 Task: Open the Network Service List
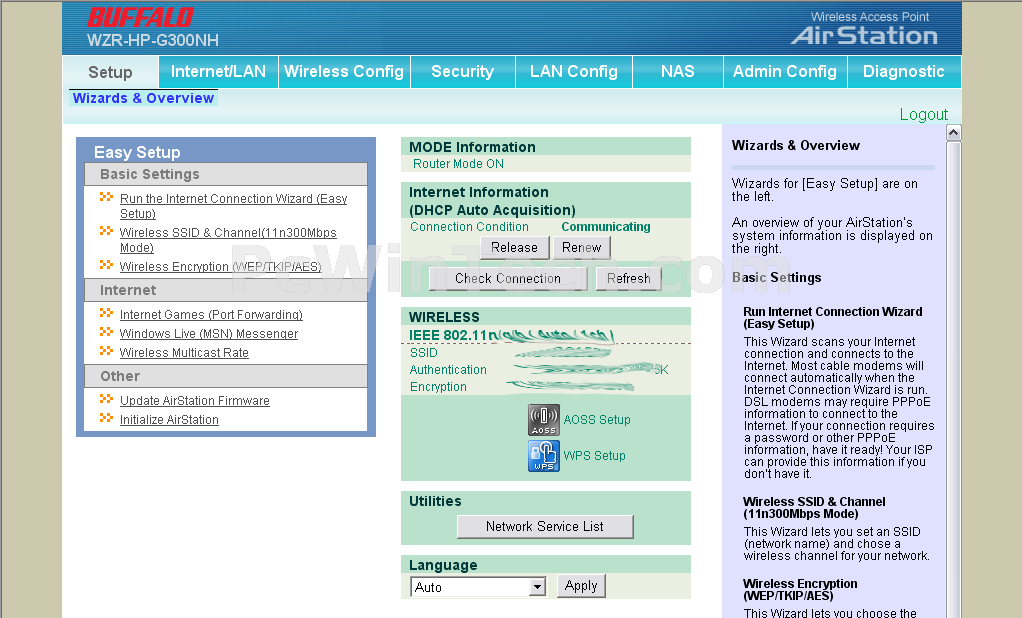tap(545, 527)
